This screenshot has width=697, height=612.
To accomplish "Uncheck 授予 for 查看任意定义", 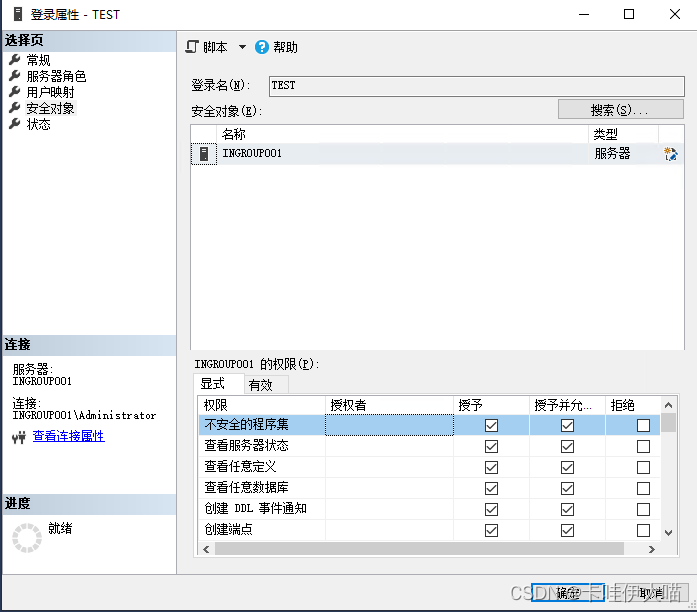I will 491,467.
